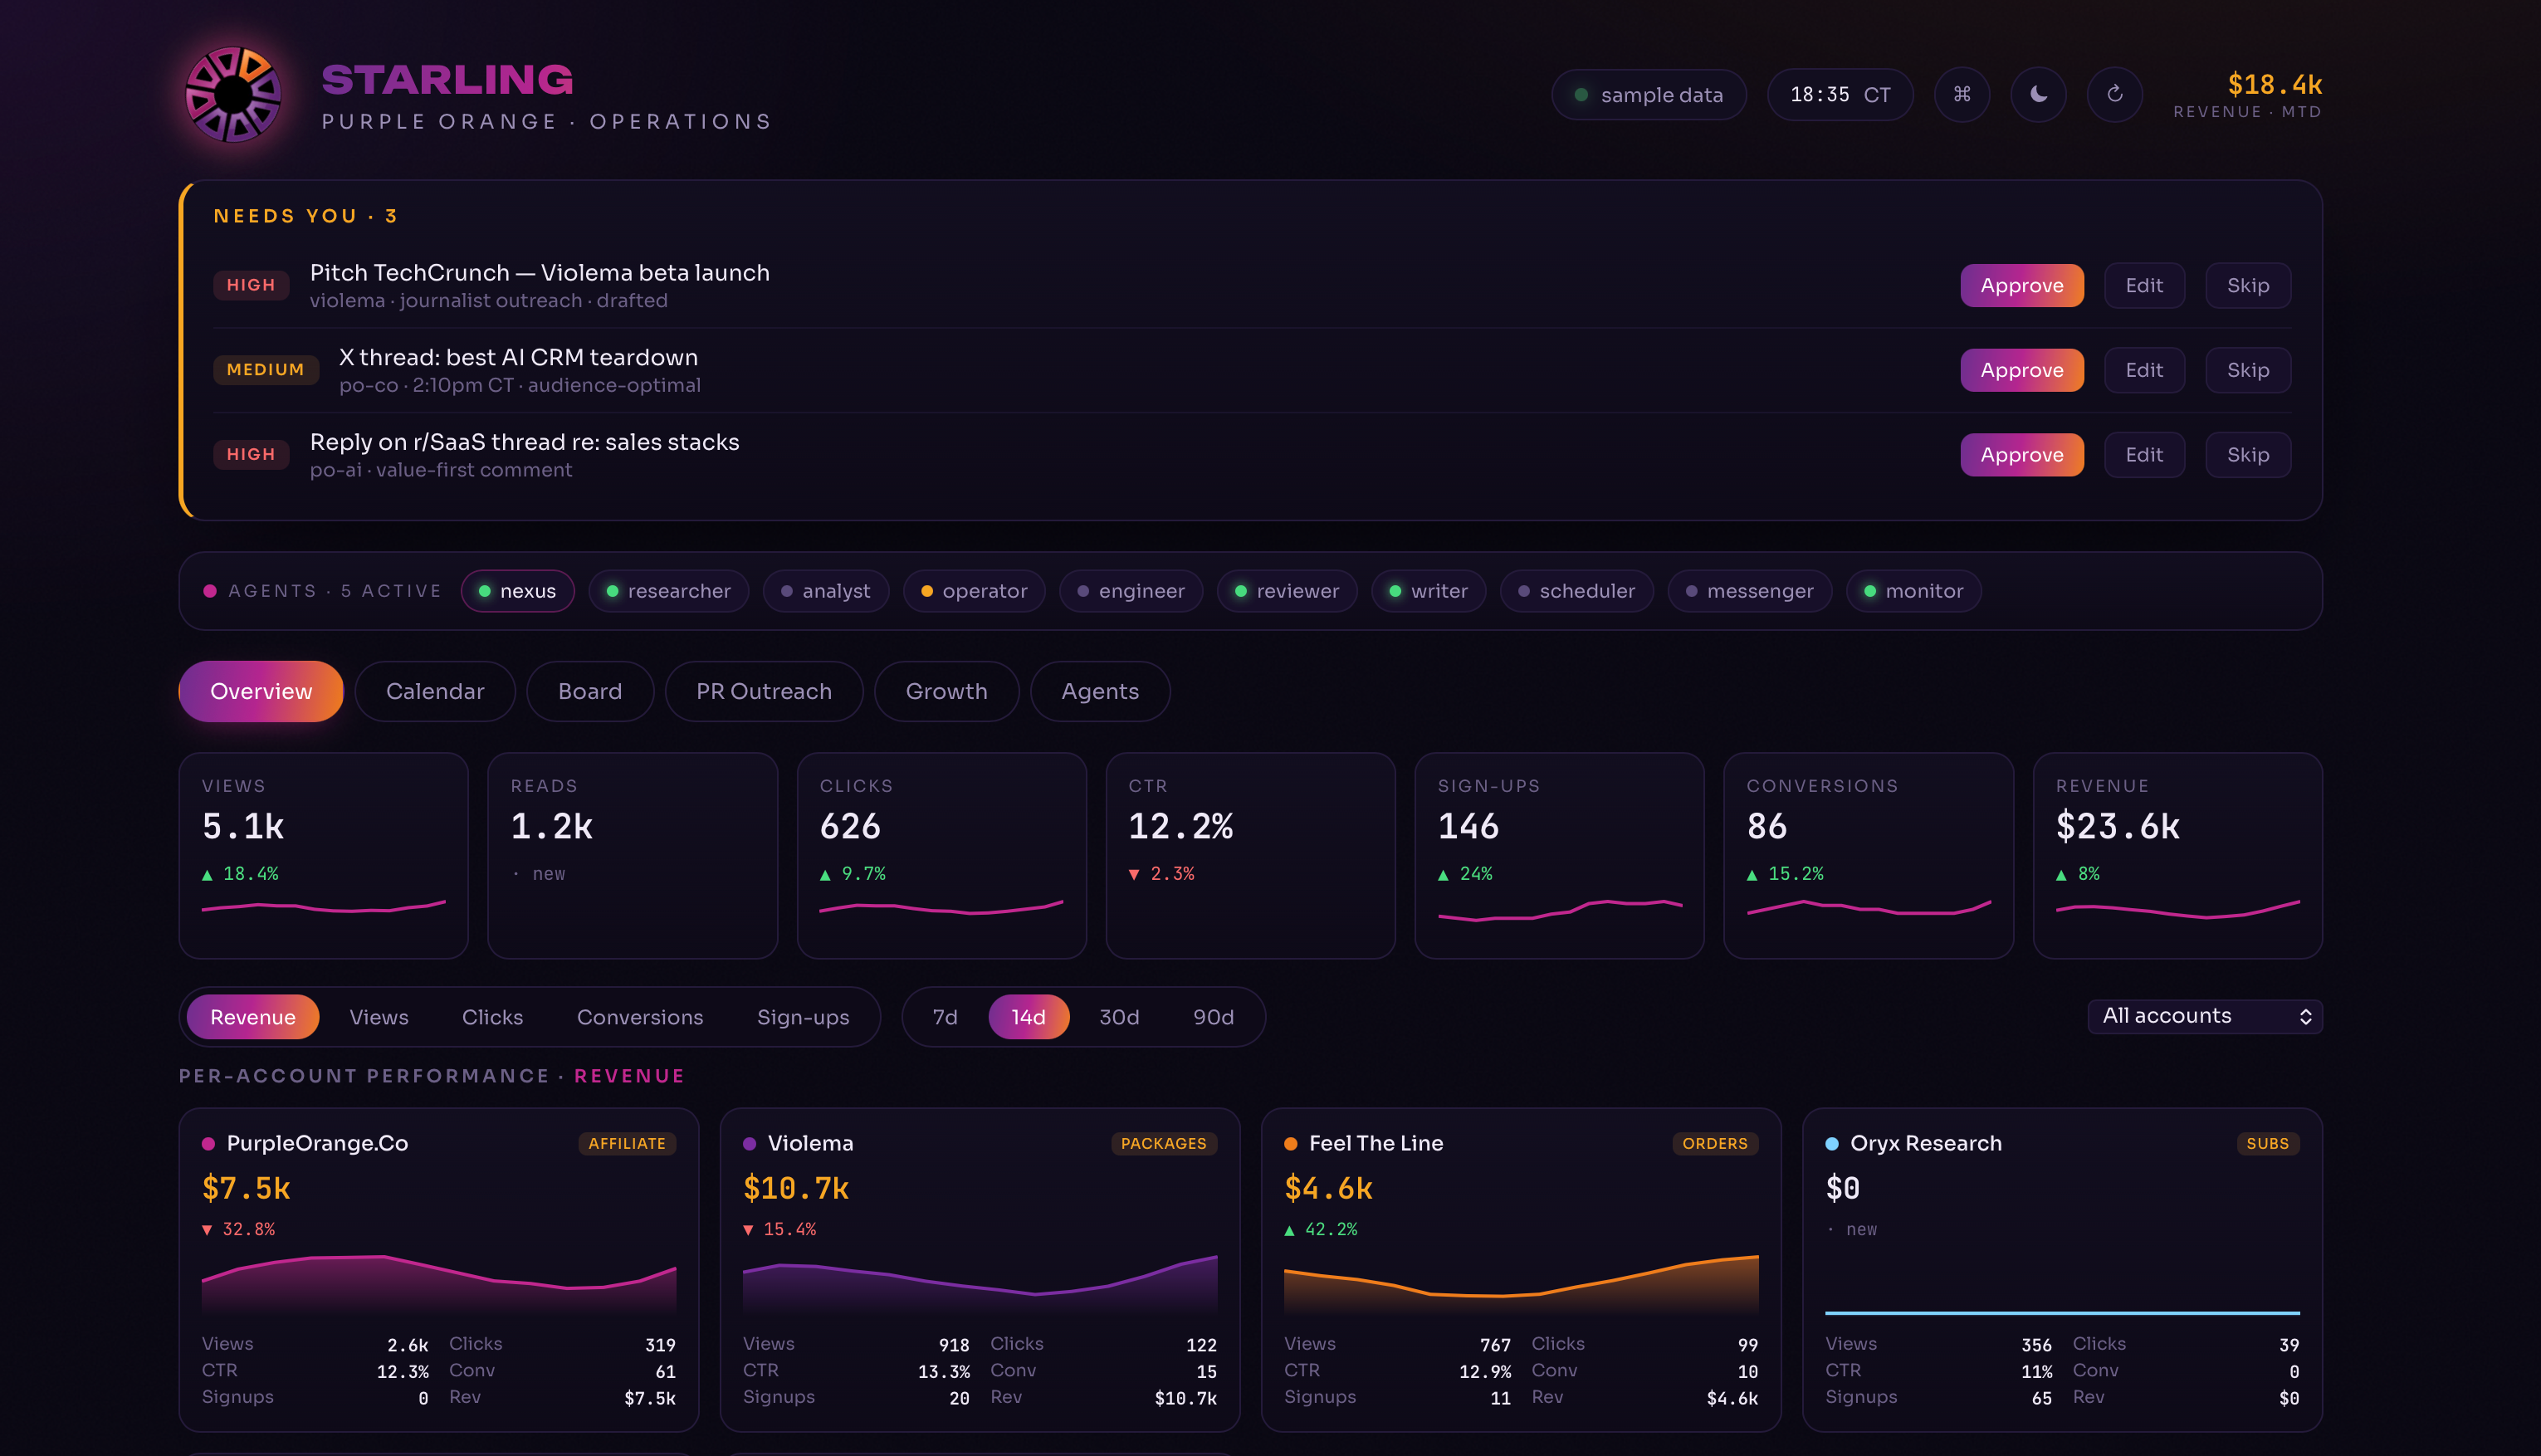2541x1456 pixels.
Task: Toggle dark mode with moon icon
Action: coord(2038,94)
